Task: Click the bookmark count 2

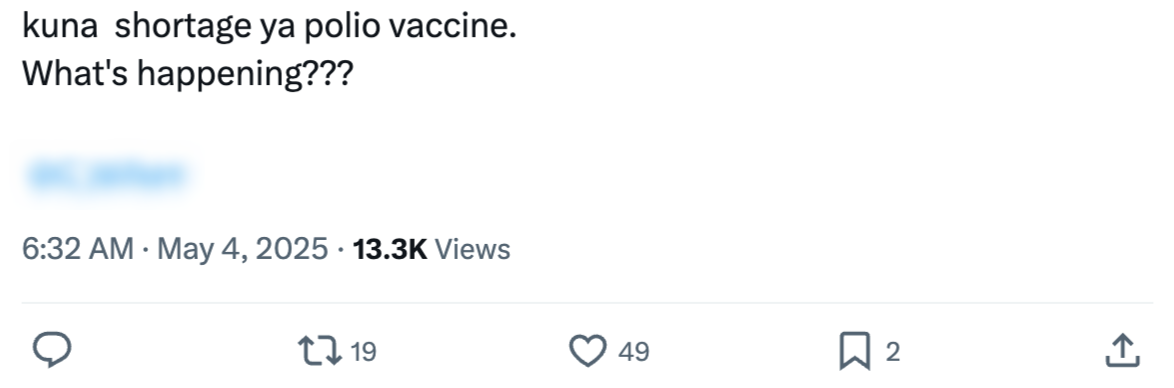Action: [892, 351]
